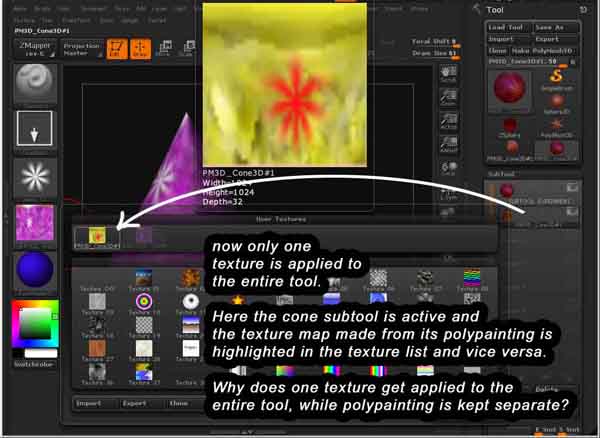
Task: Select the concentric rings target texture
Action: coord(144,302)
